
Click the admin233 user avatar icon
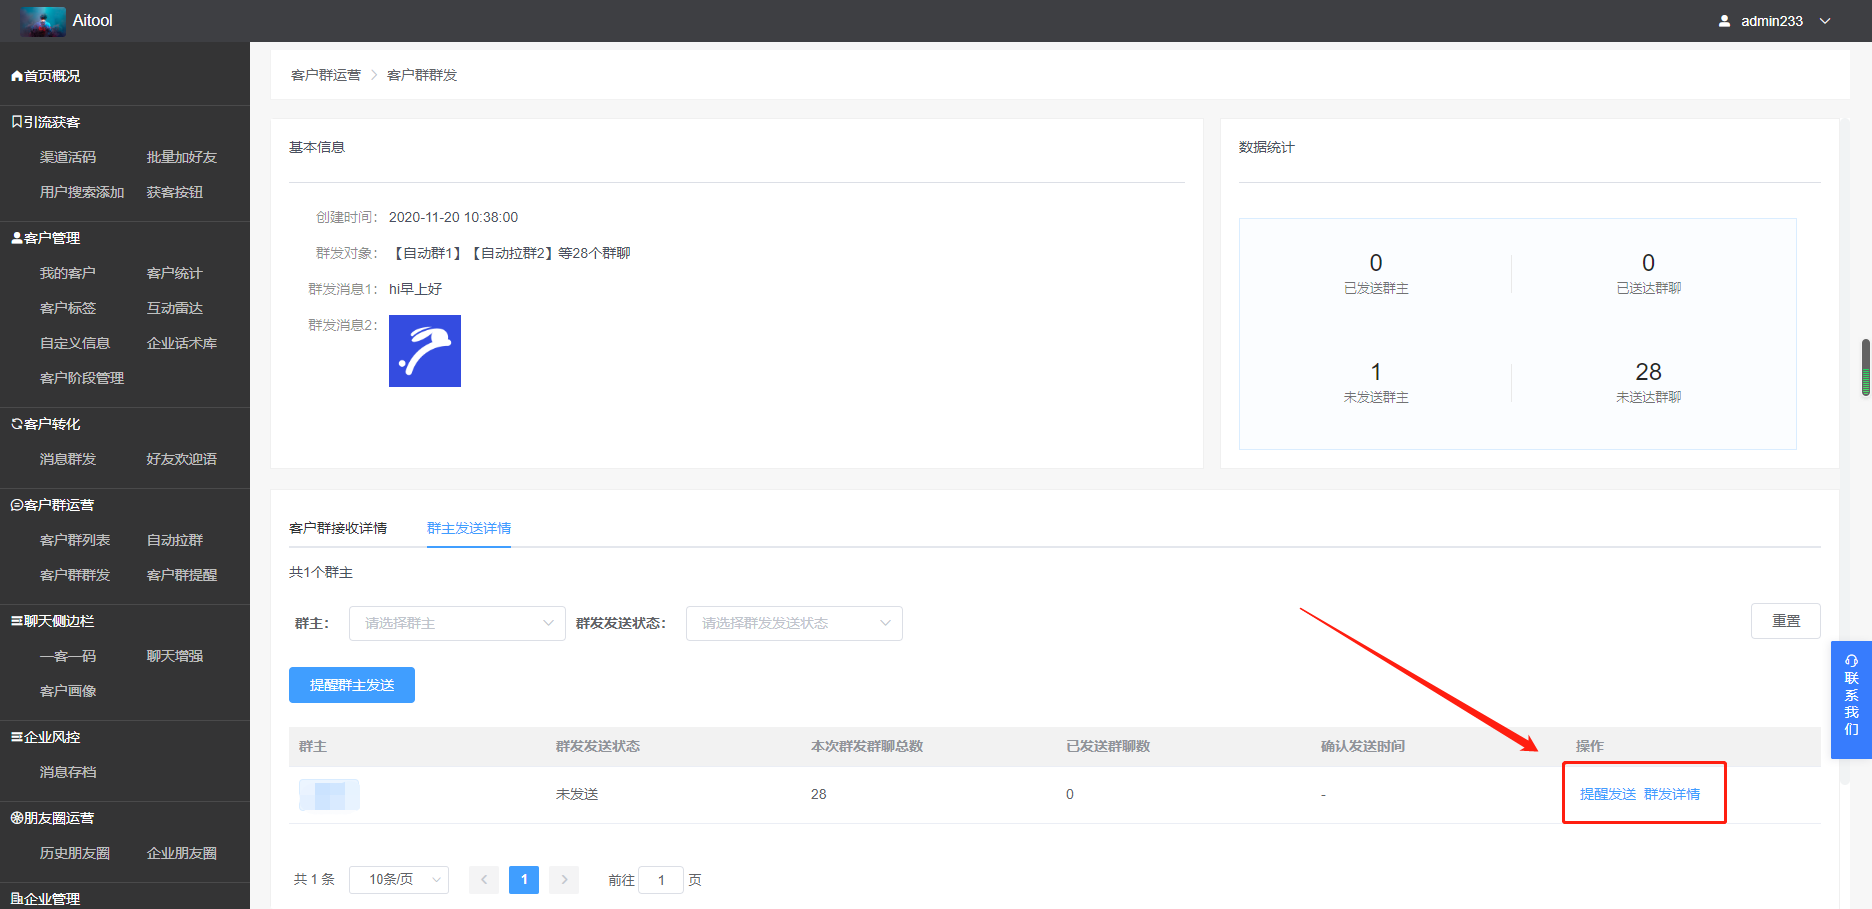click(1724, 21)
